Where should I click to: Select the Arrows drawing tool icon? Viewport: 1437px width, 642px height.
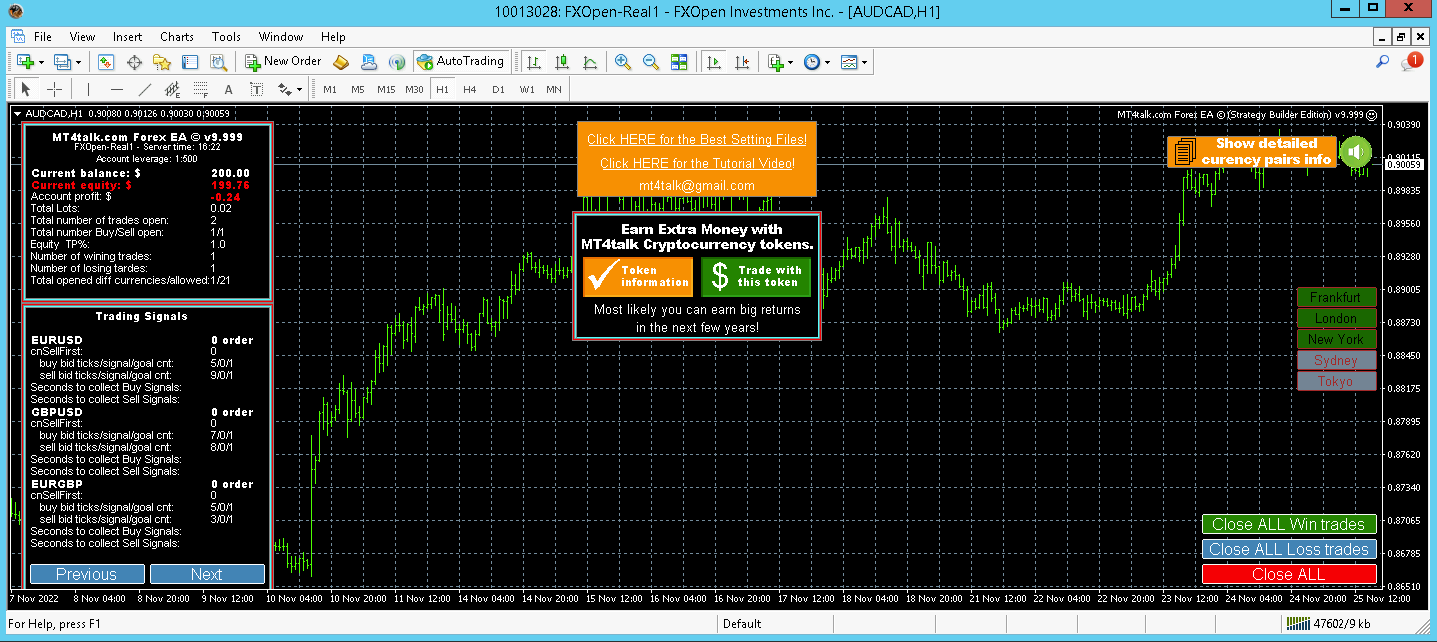click(x=284, y=89)
